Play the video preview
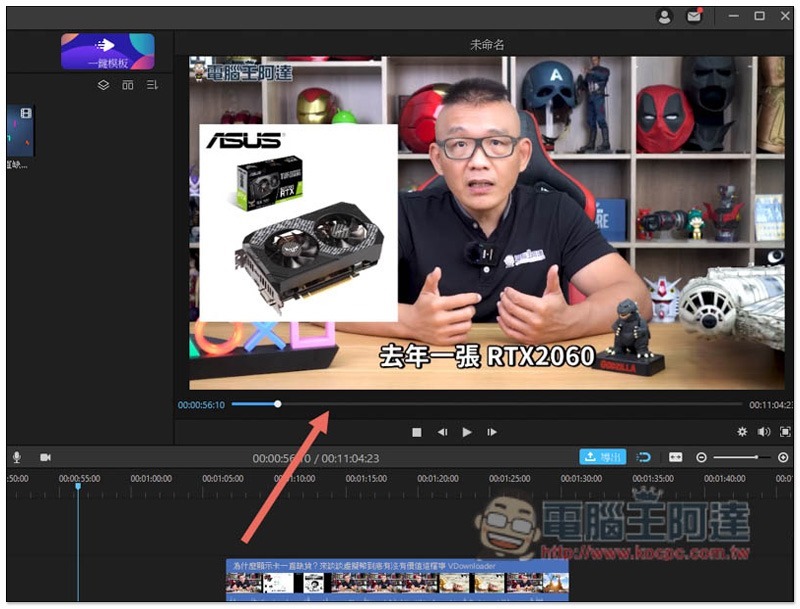 tap(467, 432)
